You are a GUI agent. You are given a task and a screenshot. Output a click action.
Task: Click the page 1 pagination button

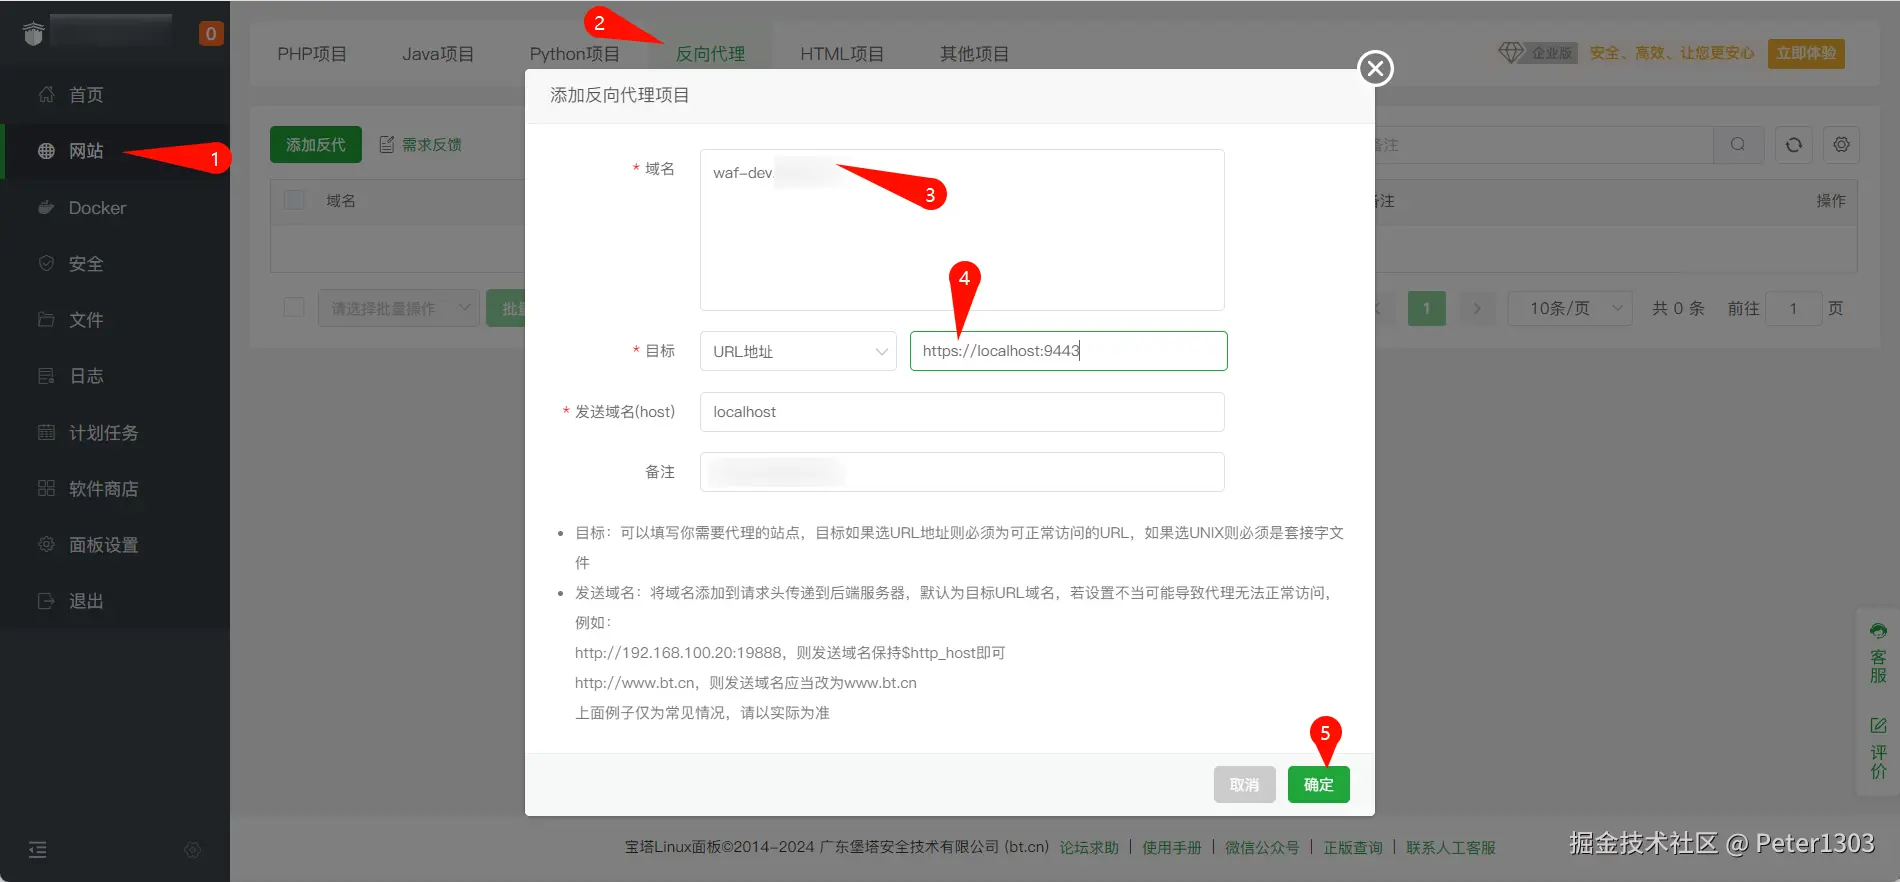[1427, 308]
